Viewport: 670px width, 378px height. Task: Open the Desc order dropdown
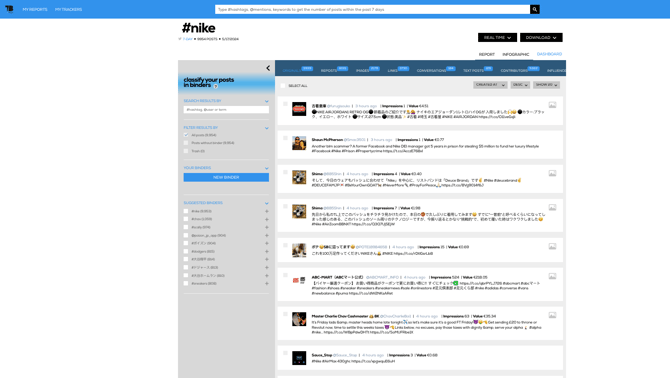coord(520,85)
